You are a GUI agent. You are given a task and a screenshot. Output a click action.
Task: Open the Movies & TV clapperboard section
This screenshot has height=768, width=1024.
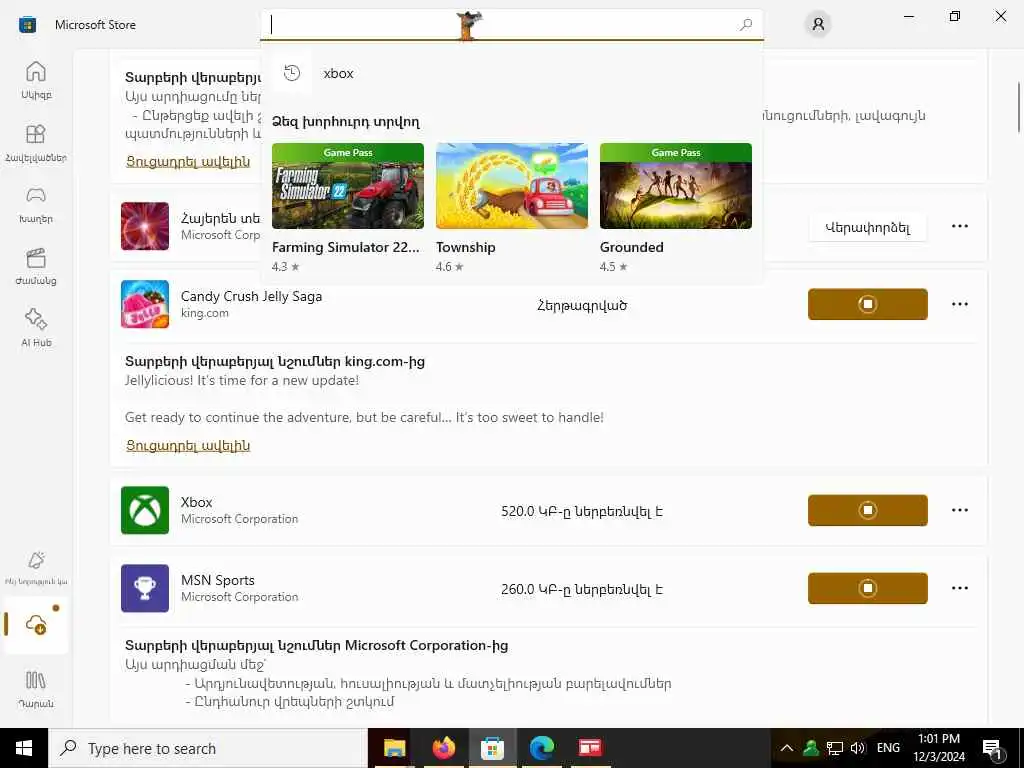(36, 266)
